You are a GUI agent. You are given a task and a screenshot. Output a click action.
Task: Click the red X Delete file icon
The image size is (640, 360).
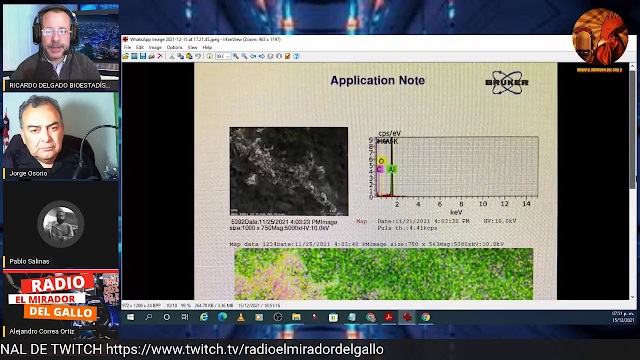click(160, 56)
